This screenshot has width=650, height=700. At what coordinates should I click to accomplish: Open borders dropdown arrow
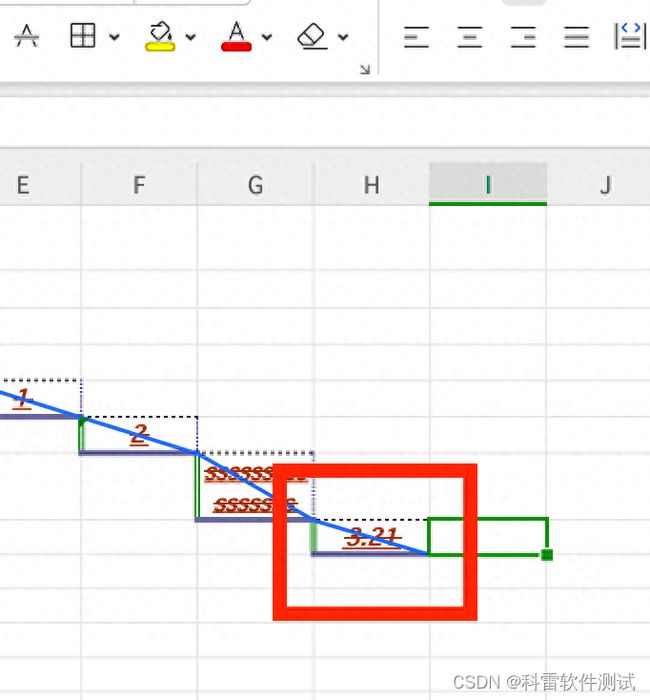pyautogui.click(x=114, y=37)
